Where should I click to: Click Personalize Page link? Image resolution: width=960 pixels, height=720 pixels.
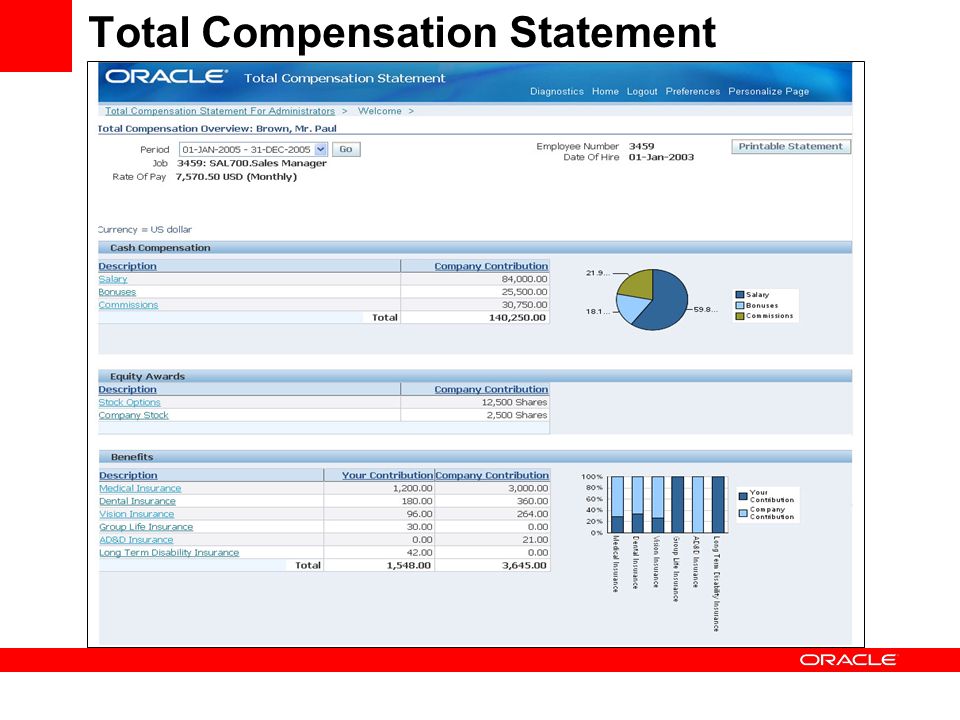point(768,91)
